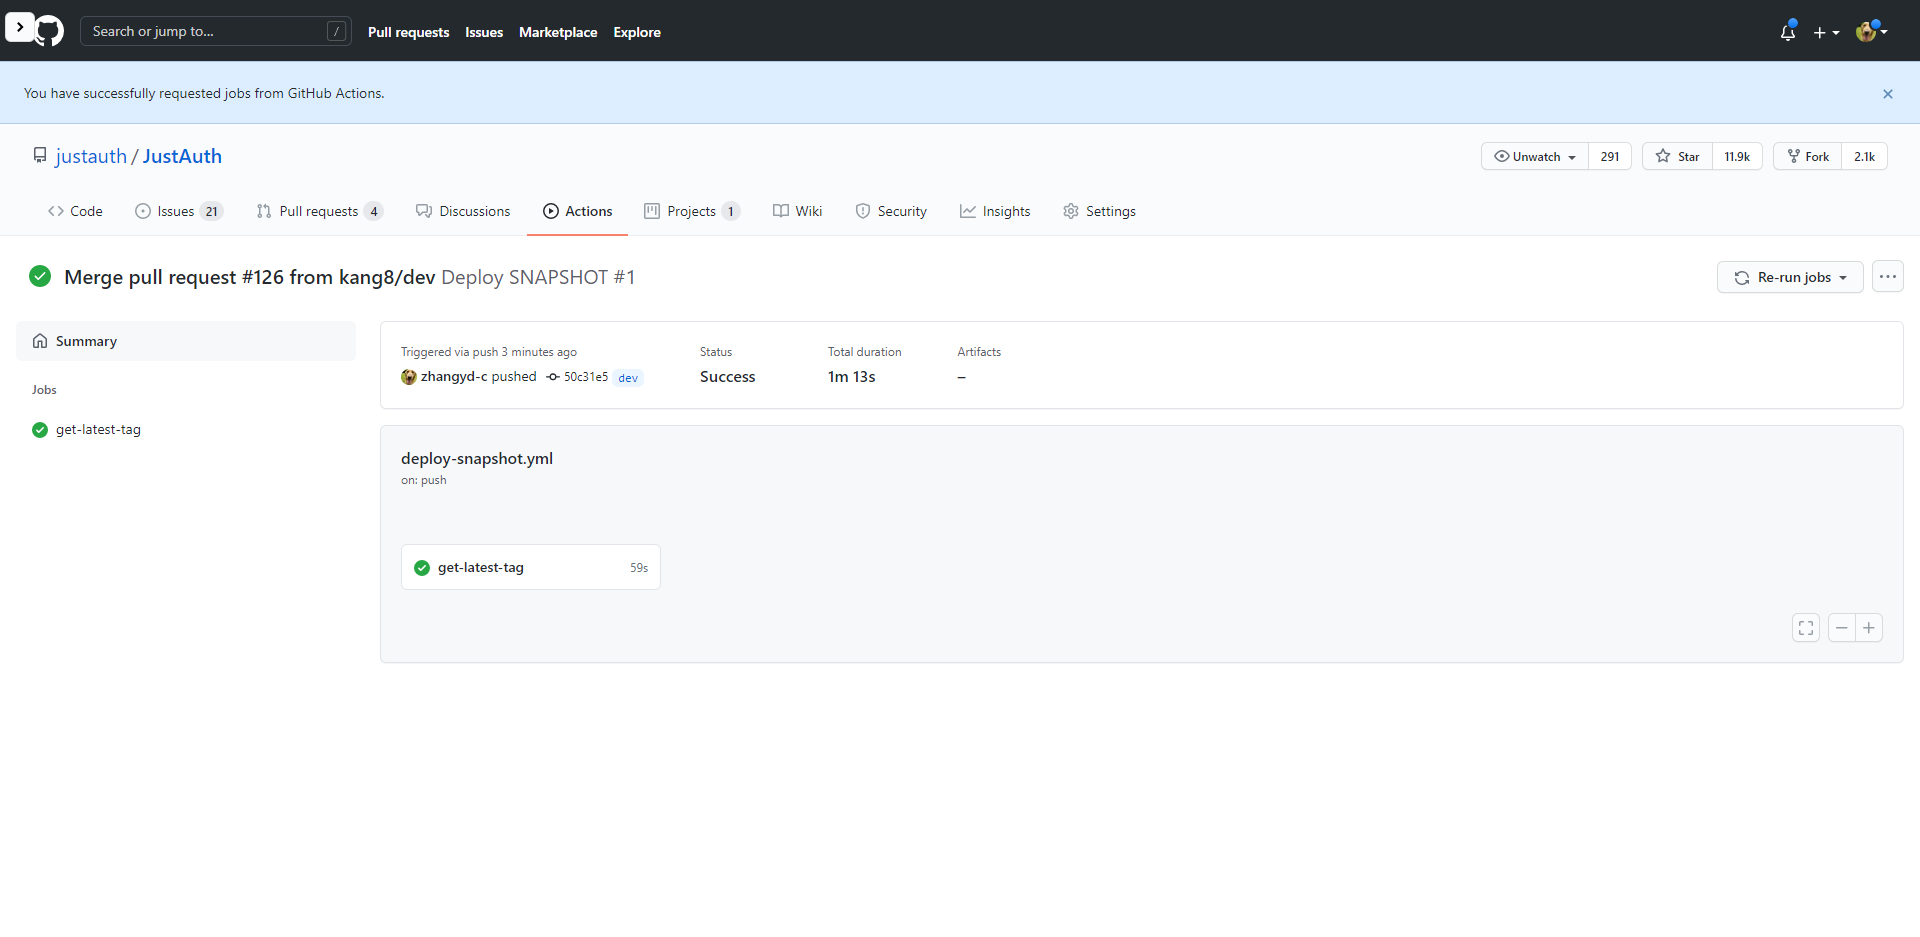This screenshot has height=937, width=1920.
Task: View the 291 watchers count
Action: pyautogui.click(x=1610, y=156)
